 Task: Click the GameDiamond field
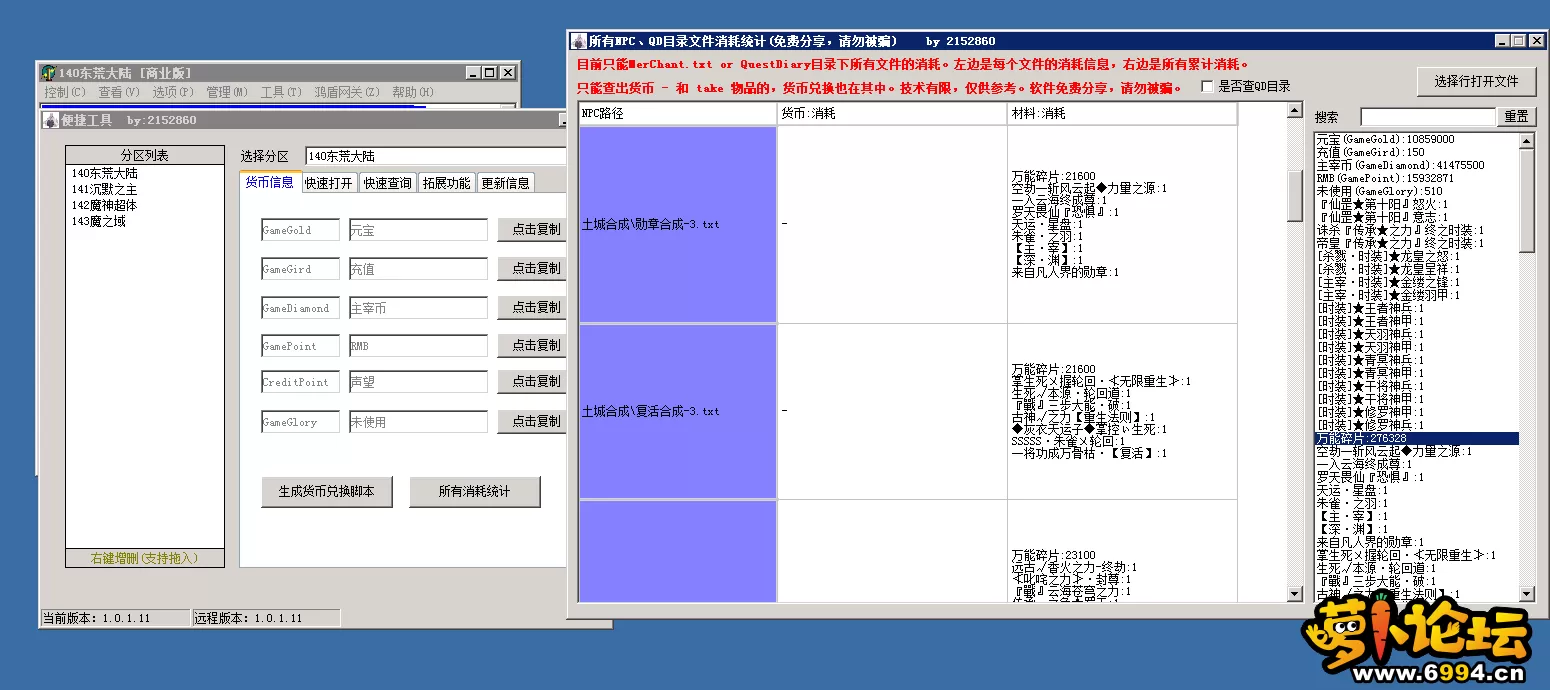(x=301, y=308)
